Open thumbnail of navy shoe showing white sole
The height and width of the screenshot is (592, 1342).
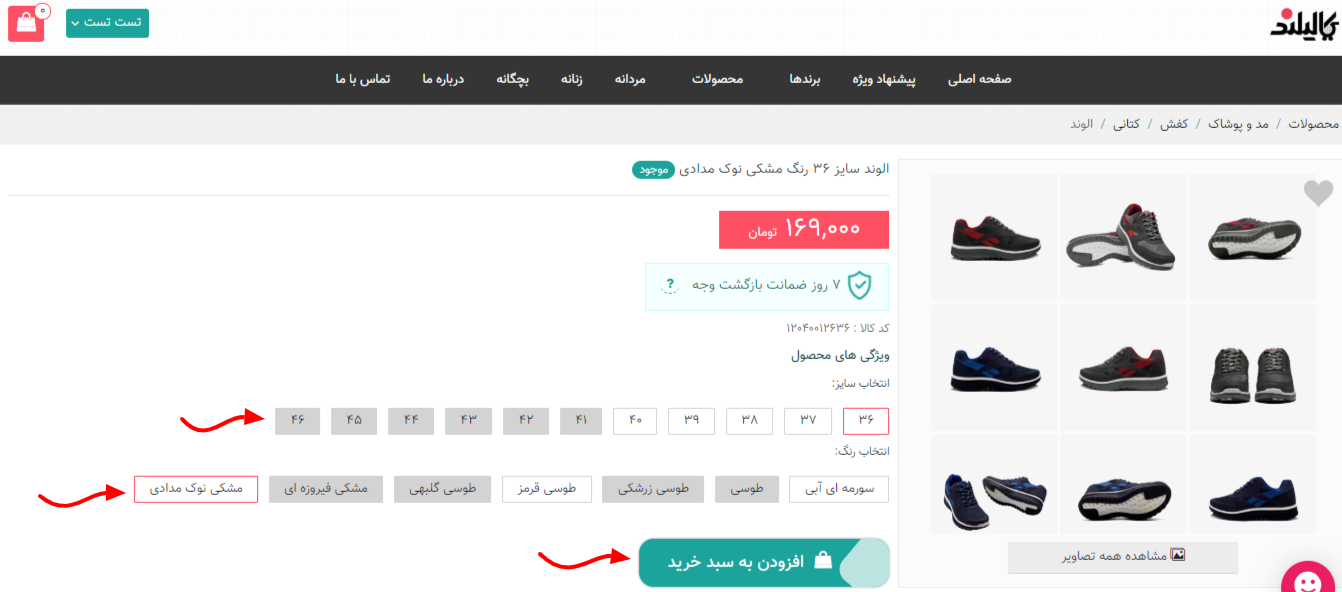point(1123,485)
